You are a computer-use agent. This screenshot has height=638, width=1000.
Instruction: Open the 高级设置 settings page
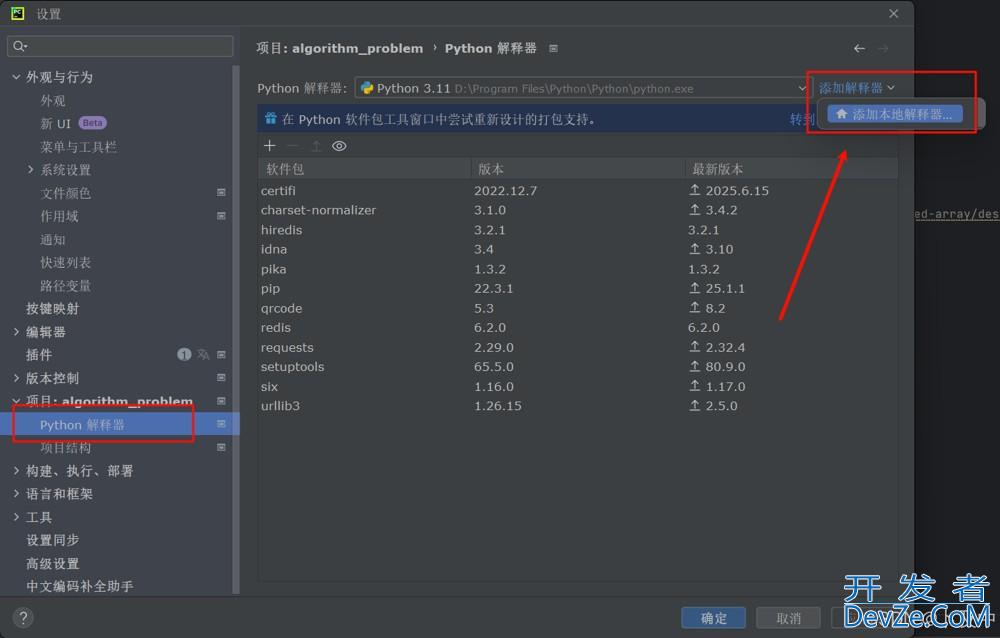pyautogui.click(x=52, y=563)
